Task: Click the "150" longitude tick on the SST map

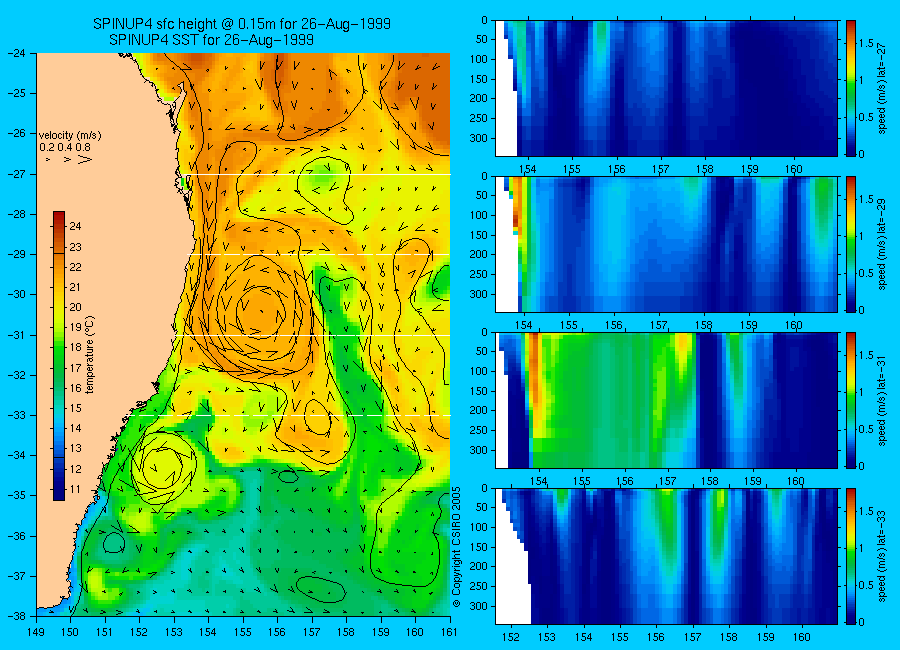Action: pos(71,632)
